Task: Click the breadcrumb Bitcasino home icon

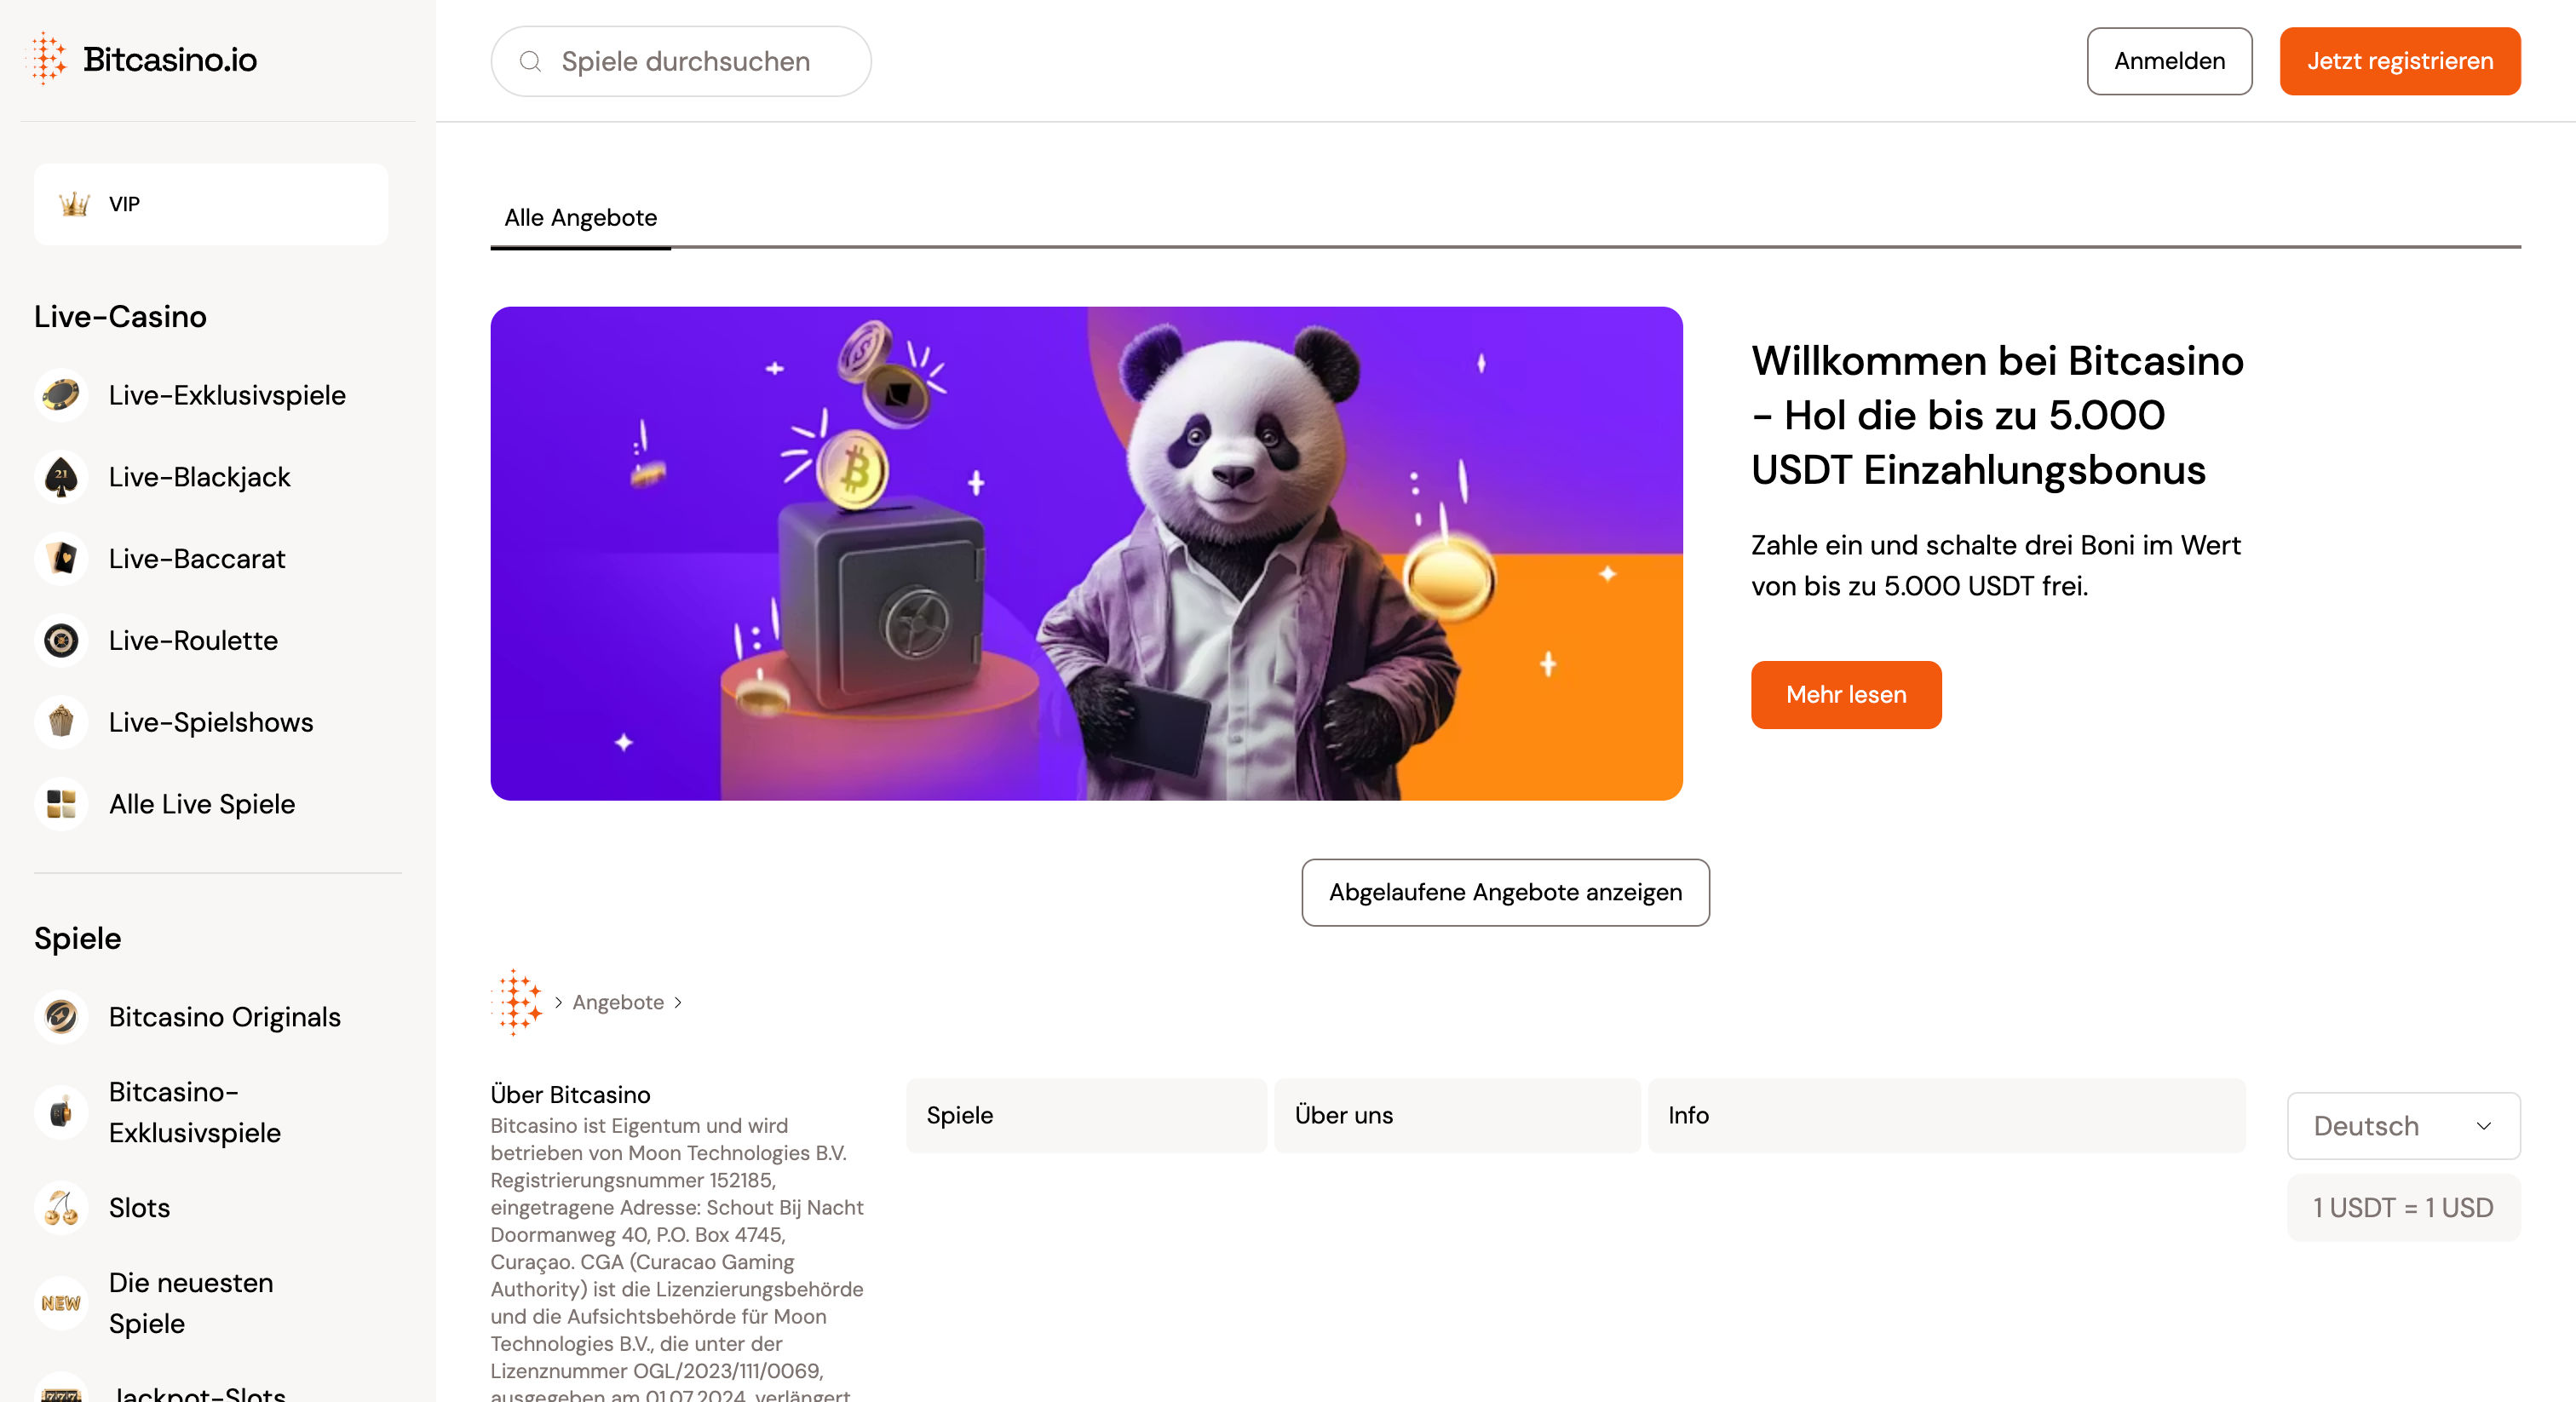Action: (518, 1002)
